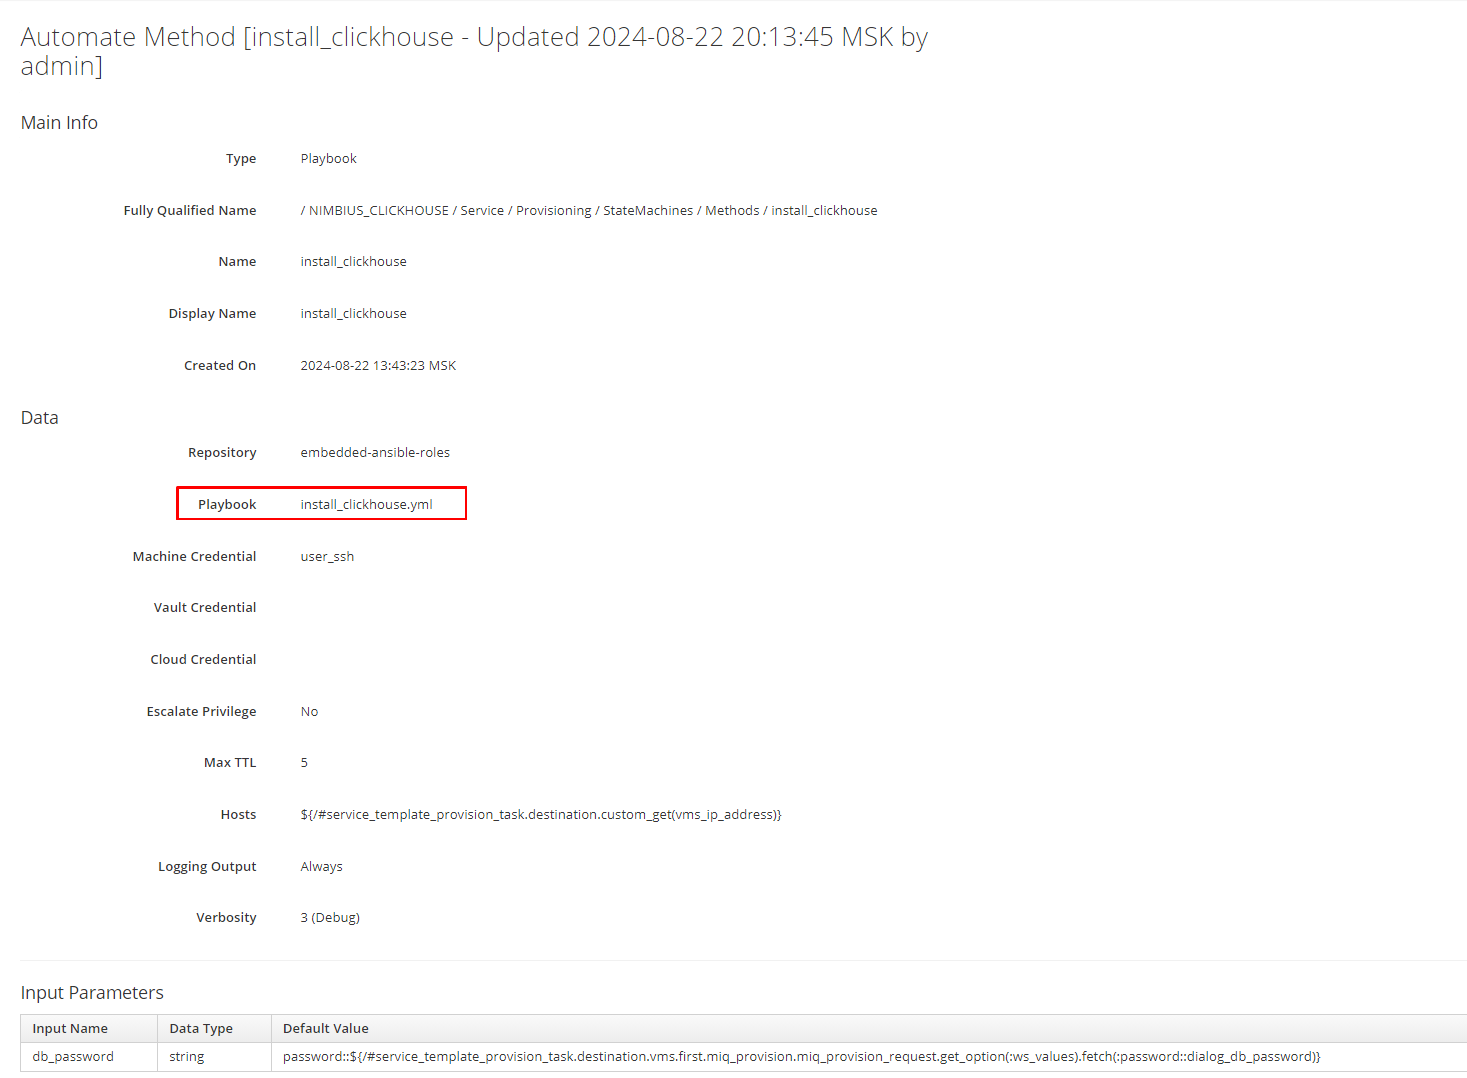This screenshot has height=1078, width=1467.
Task: Click the Data section heading
Action: [39, 418]
